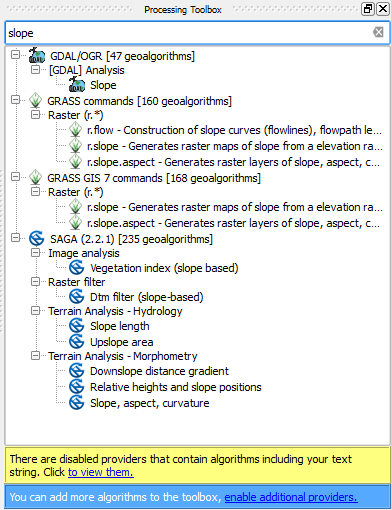Click the icon beside r.slope.aspect under GRASS GIS 7
Image resolution: width=392 pixels, height=510 pixels.
coord(75,223)
